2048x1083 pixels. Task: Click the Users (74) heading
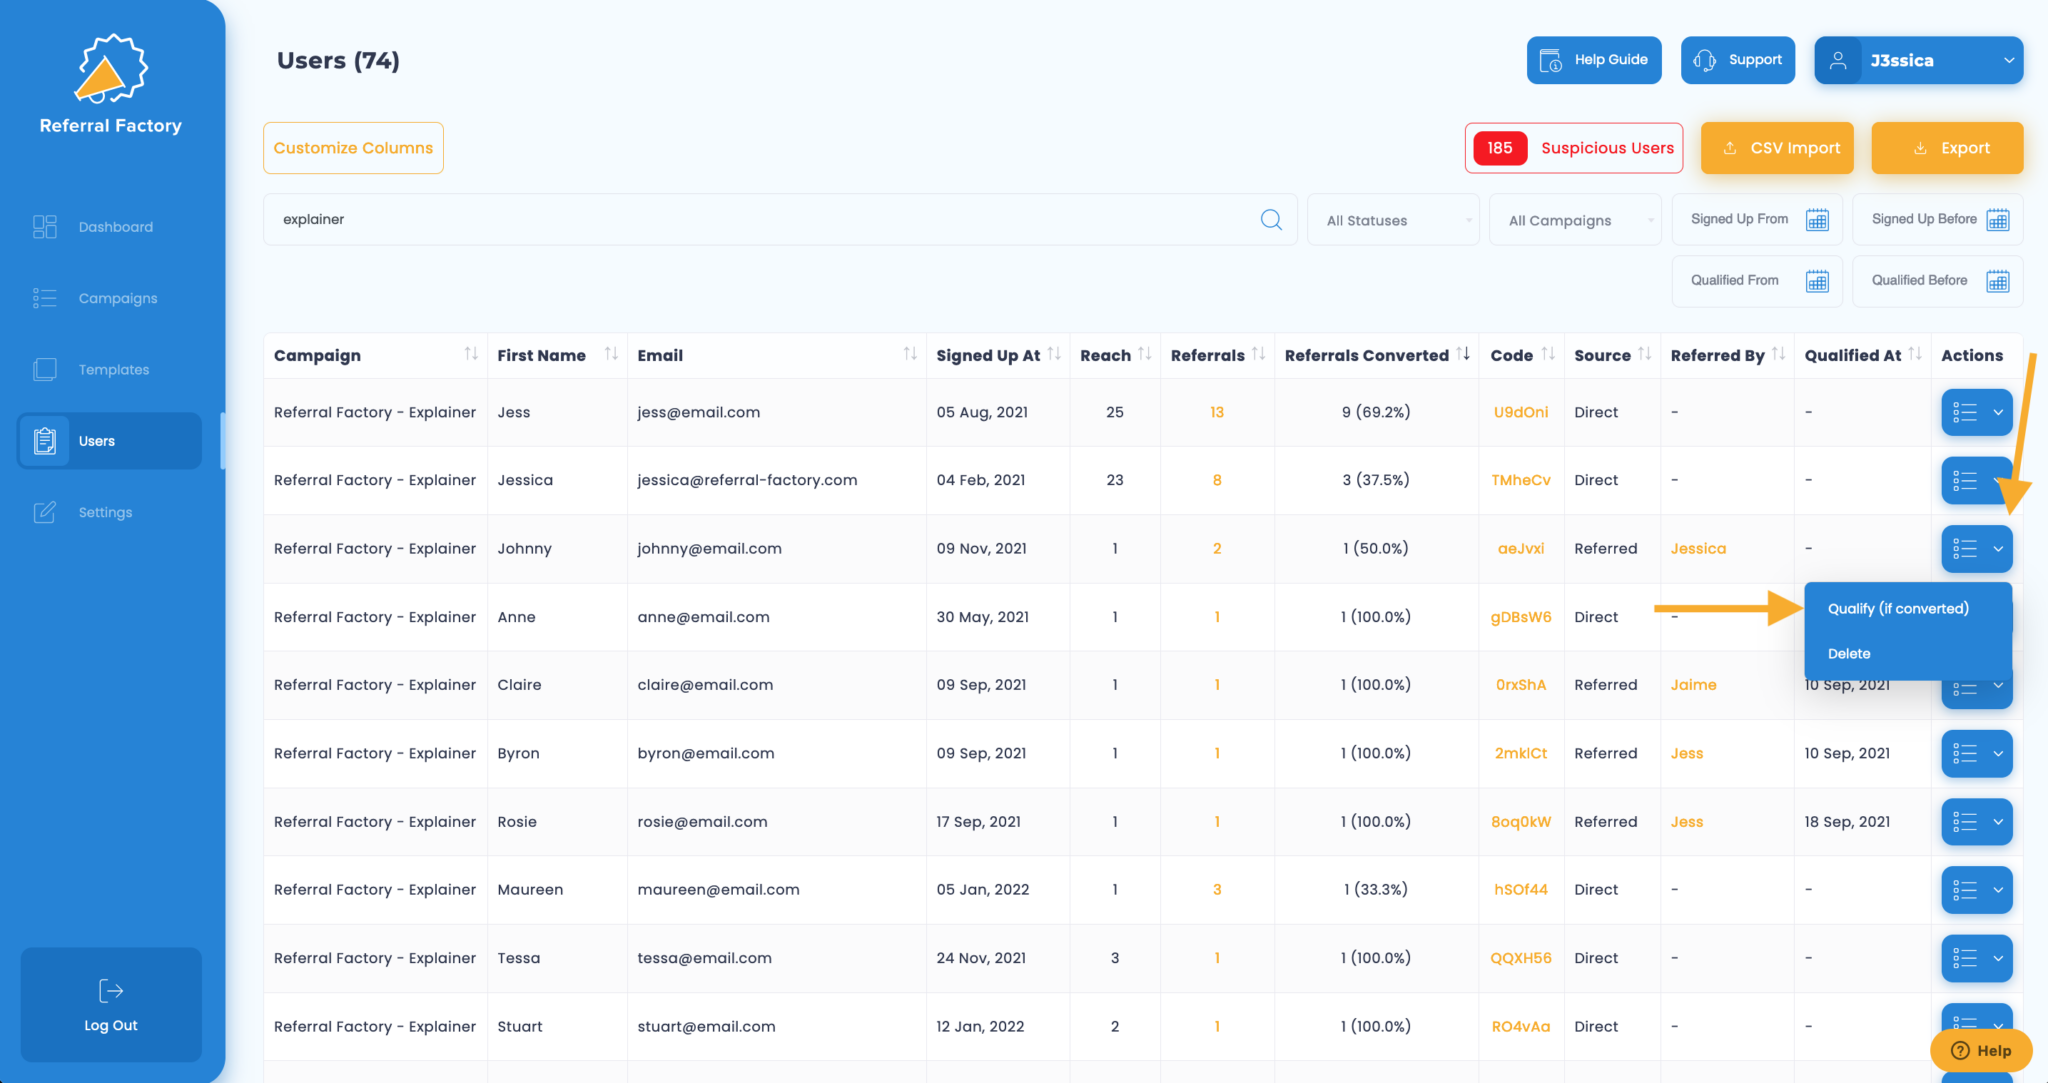(x=338, y=61)
